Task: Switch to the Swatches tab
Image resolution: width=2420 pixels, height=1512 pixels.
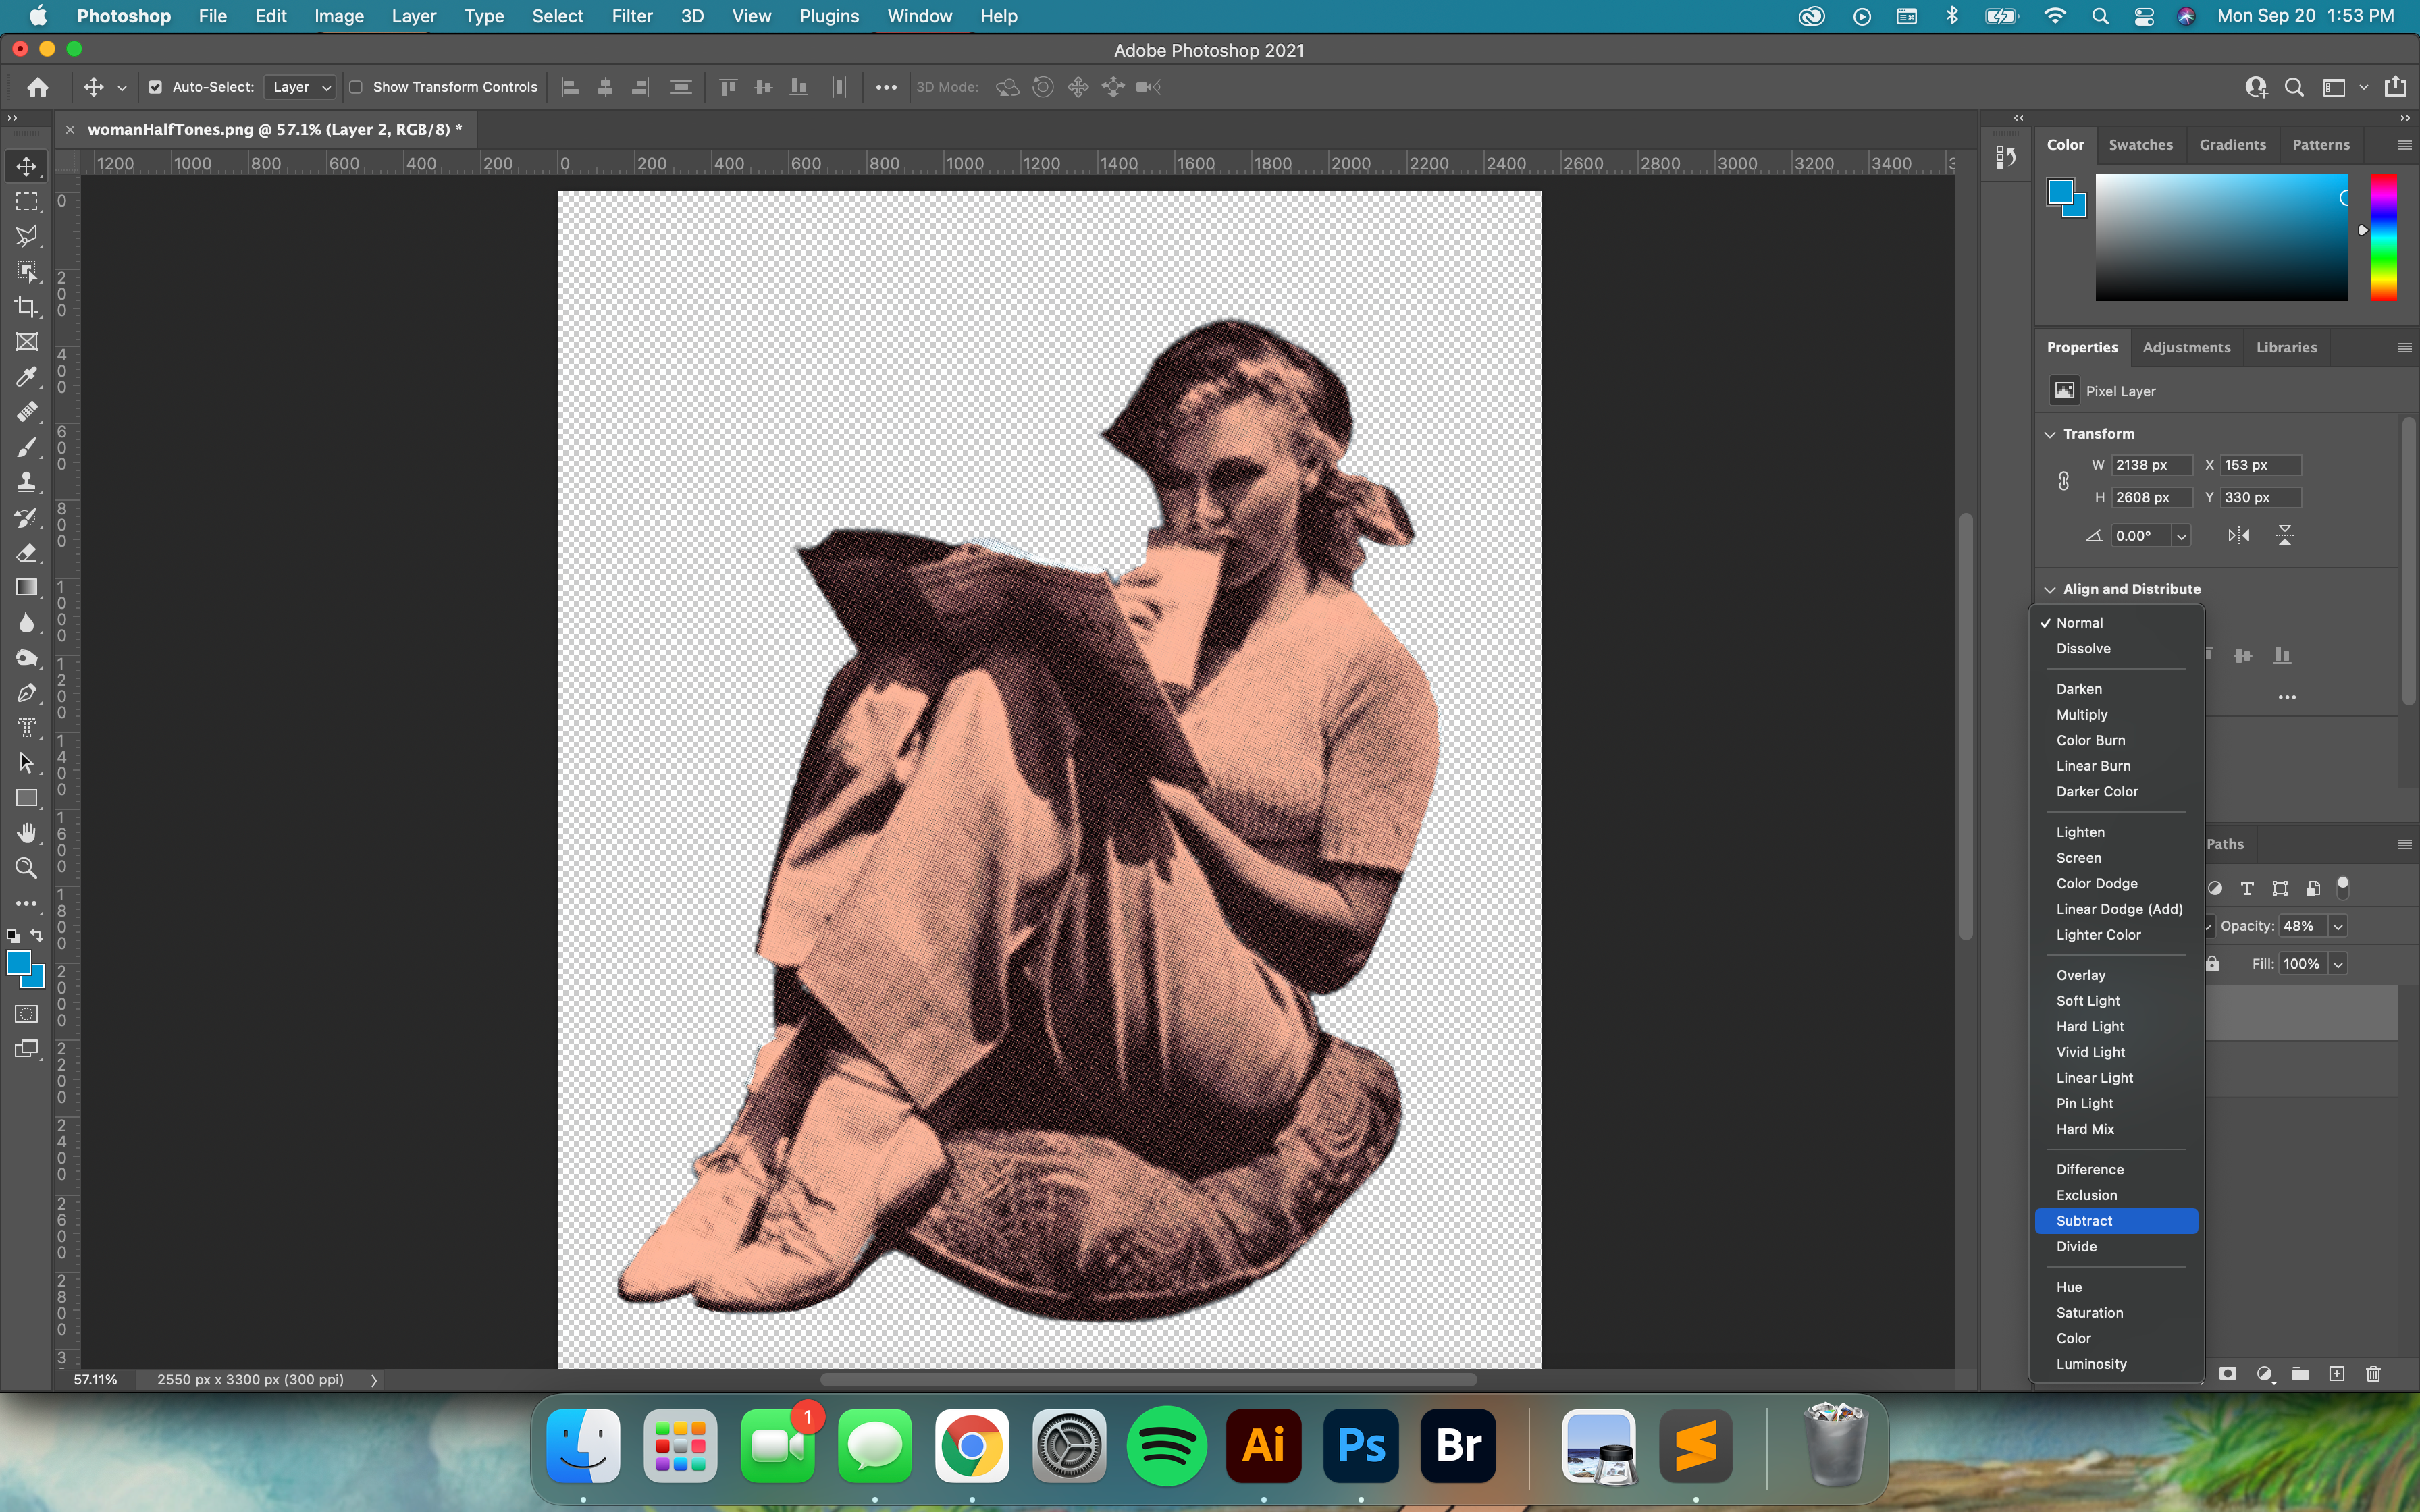Action: (x=2140, y=145)
